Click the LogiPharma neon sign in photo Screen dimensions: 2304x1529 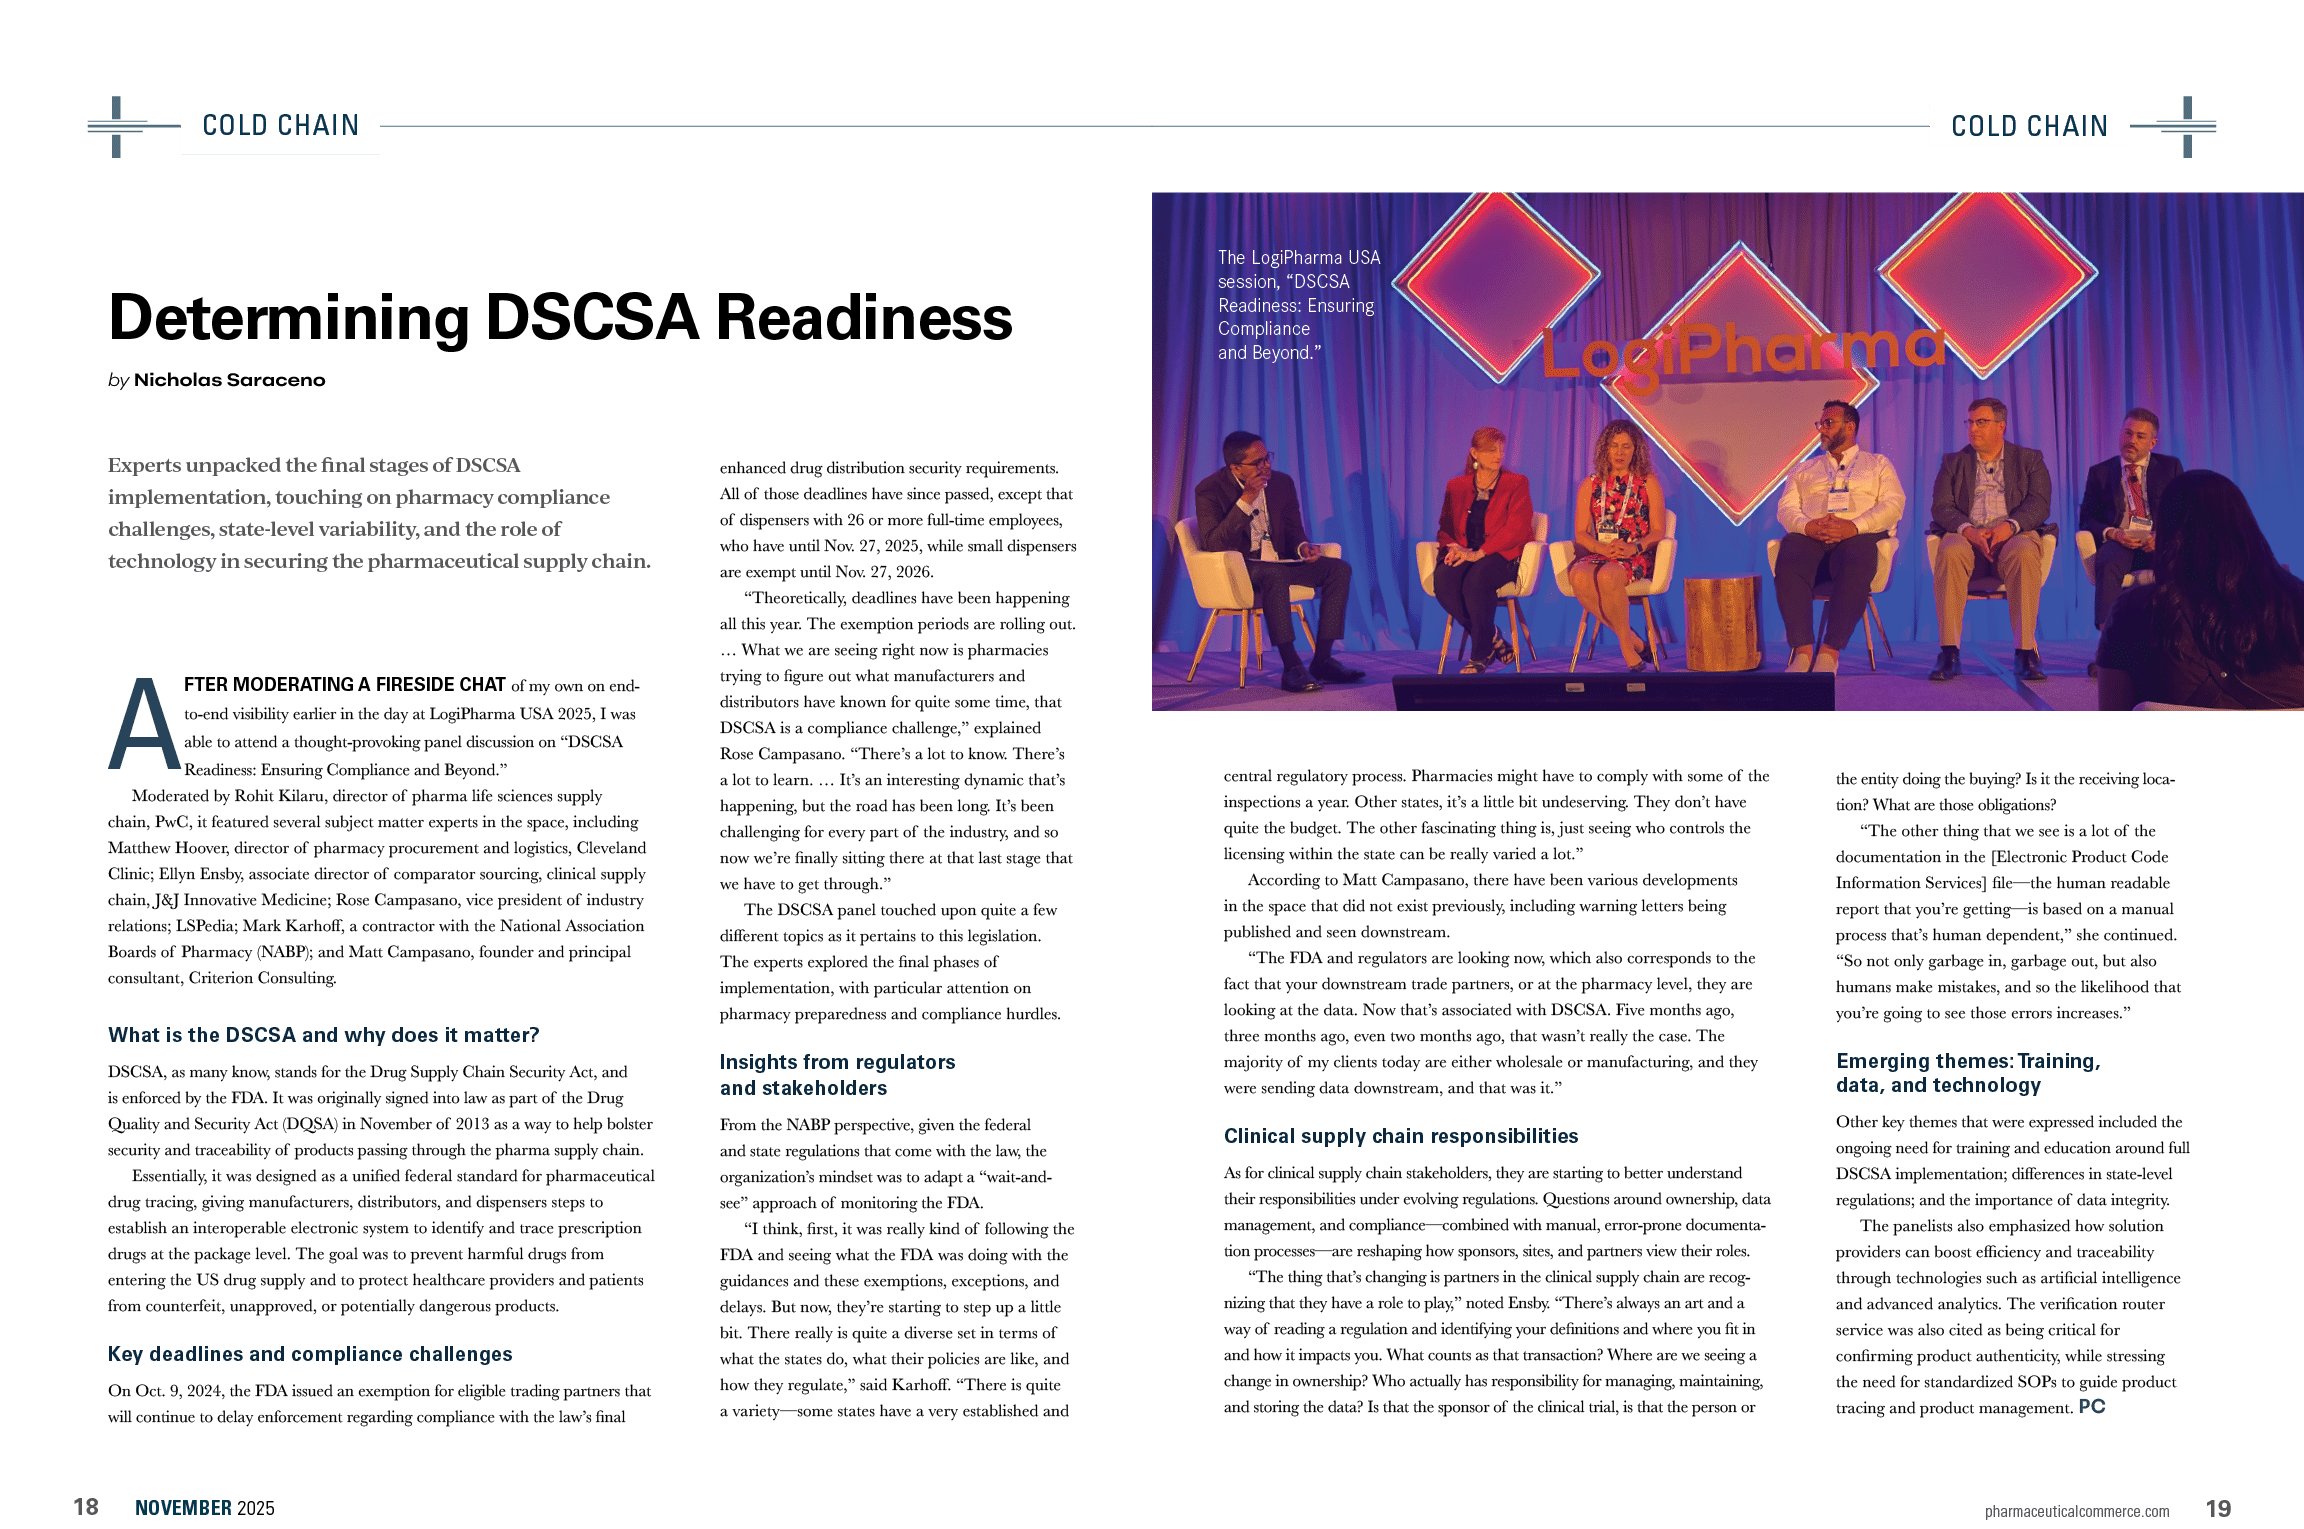point(1742,352)
